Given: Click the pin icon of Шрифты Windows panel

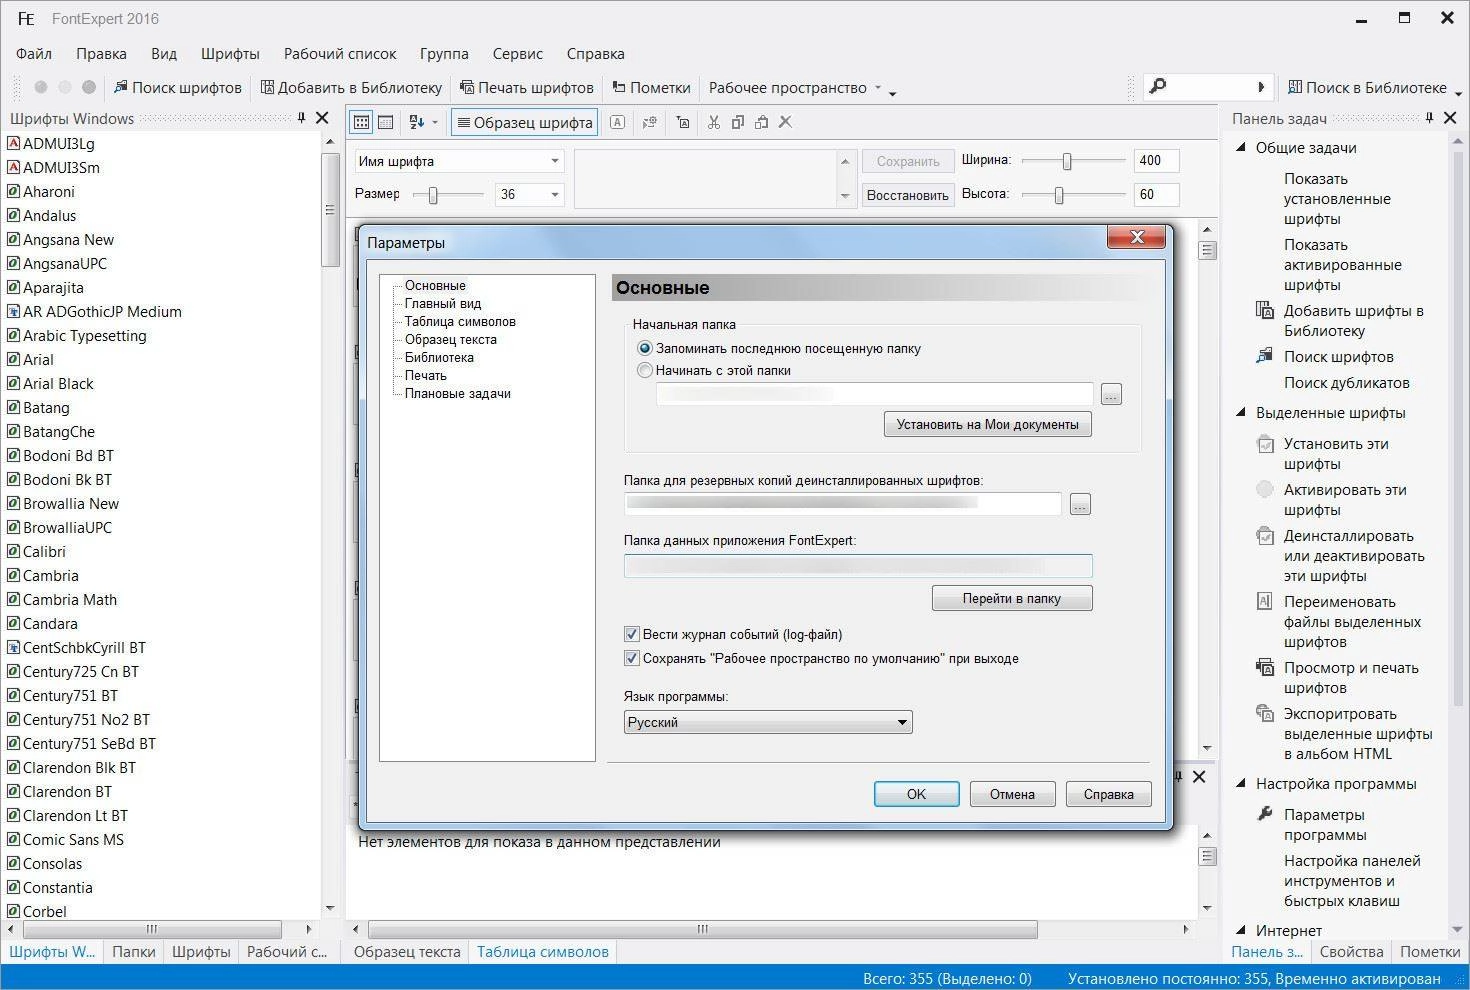Looking at the screenshot, I should coord(301,118).
